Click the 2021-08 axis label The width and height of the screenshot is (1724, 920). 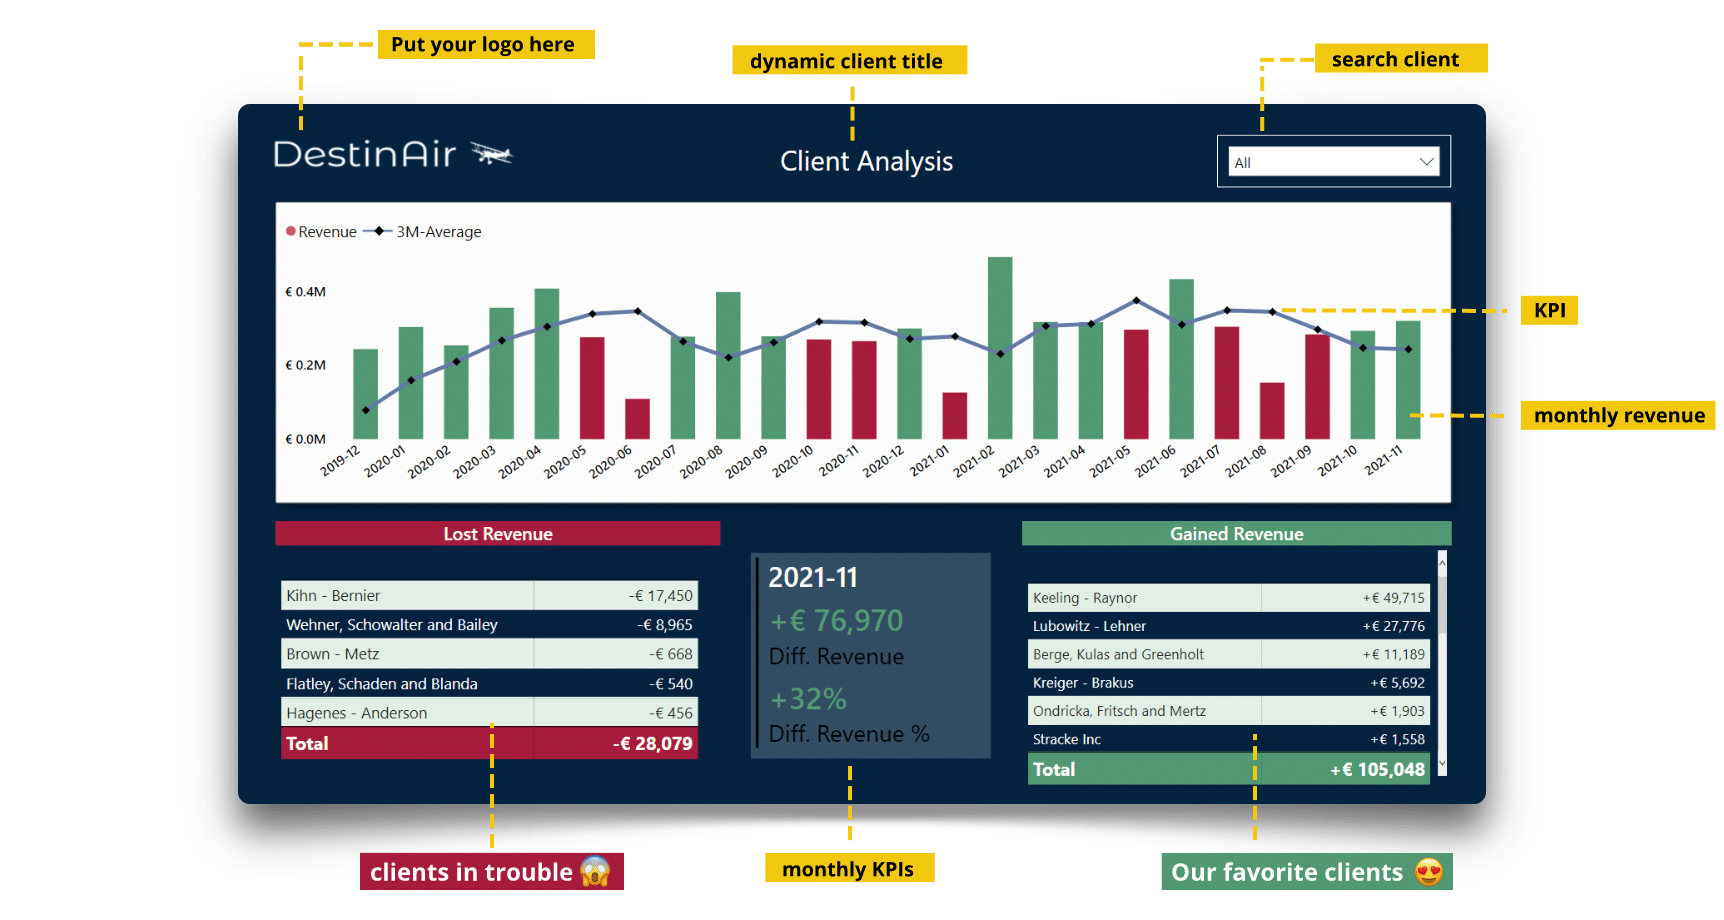(1246, 461)
